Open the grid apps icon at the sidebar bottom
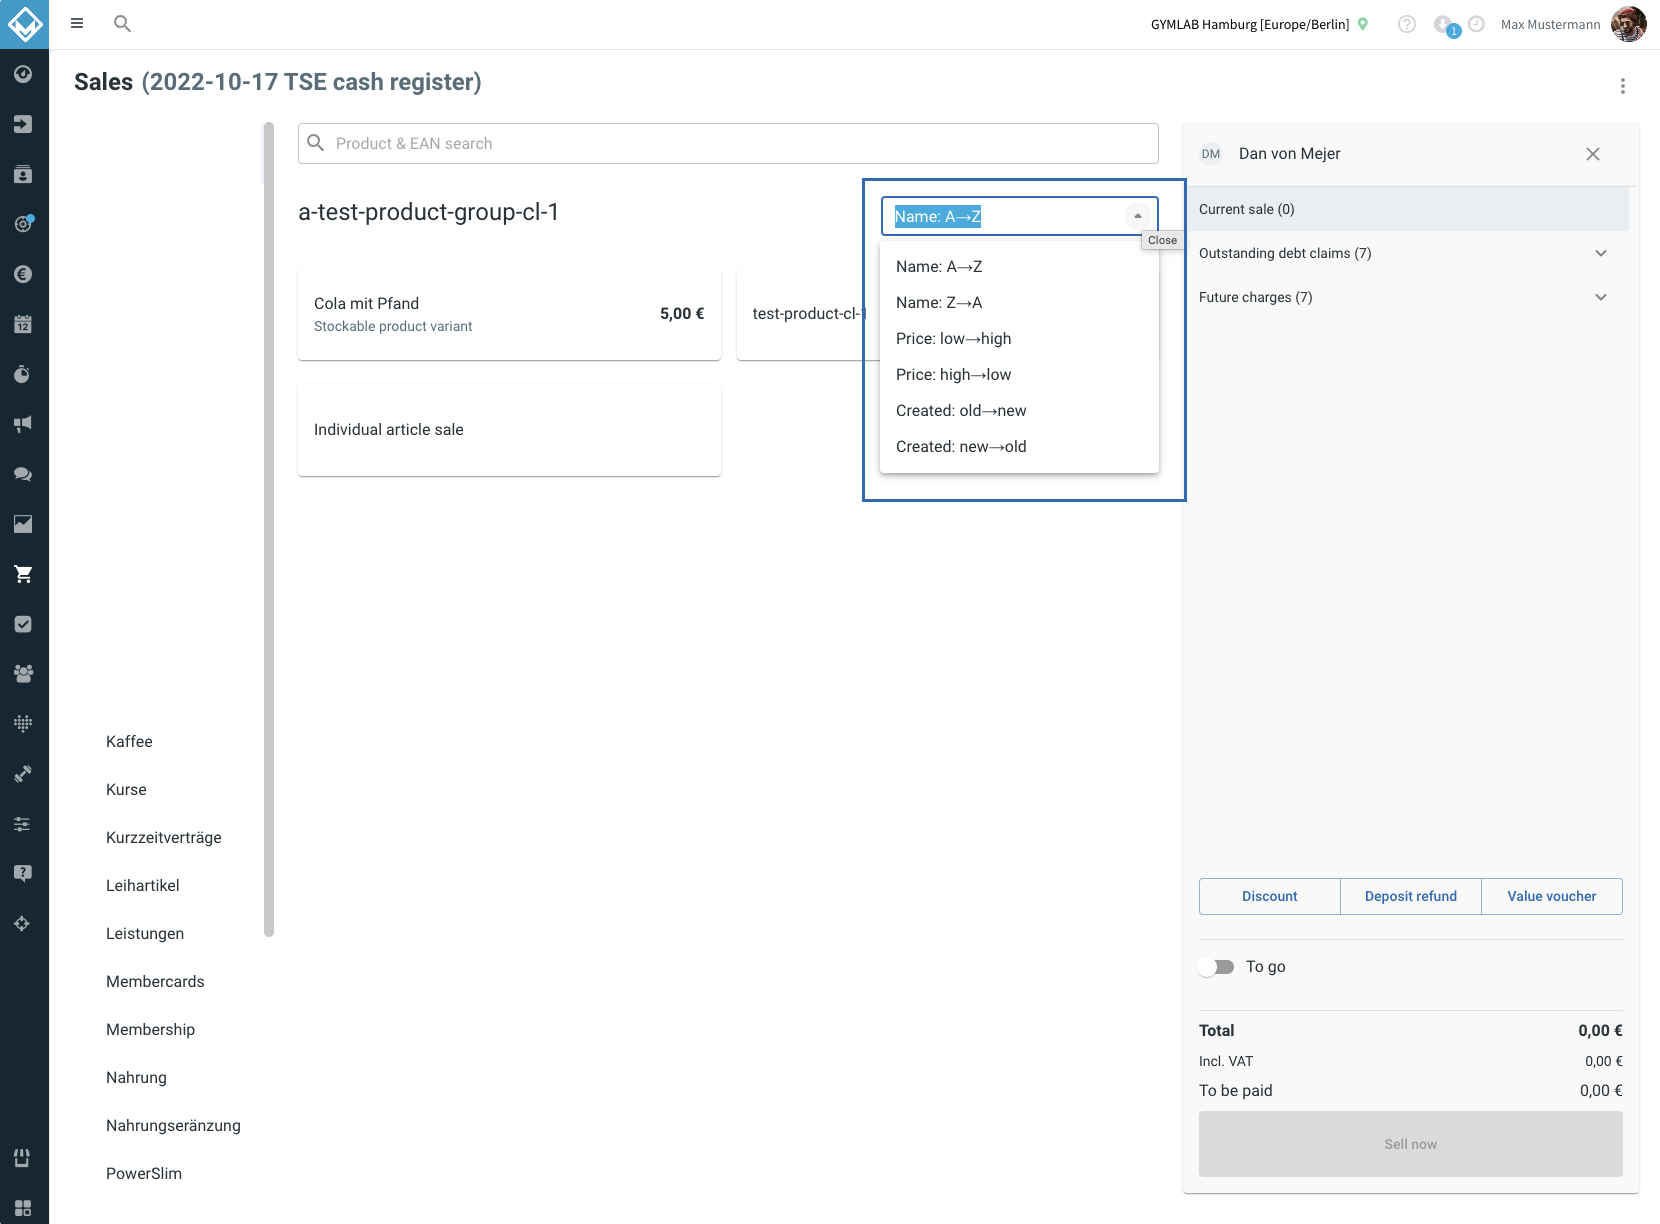1660x1224 pixels. [x=23, y=1208]
